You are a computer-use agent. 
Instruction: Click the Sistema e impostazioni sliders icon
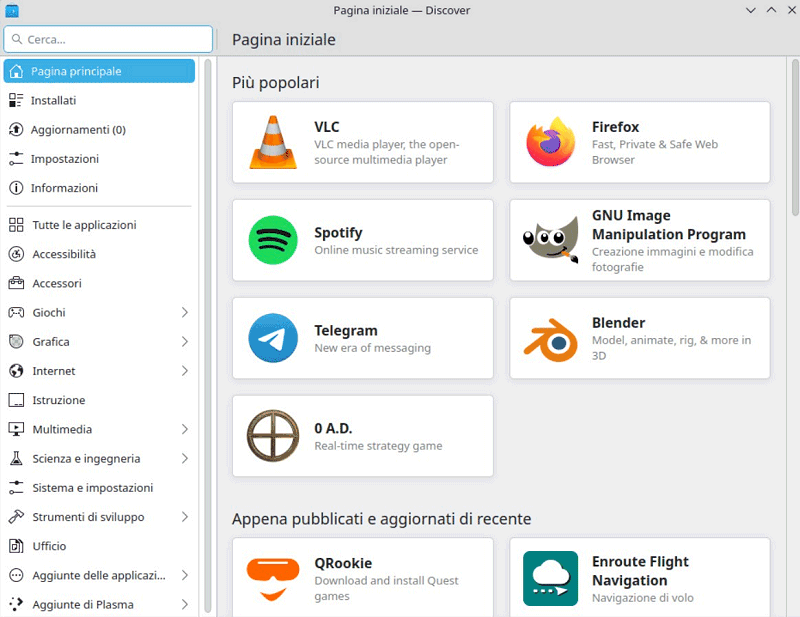16,487
